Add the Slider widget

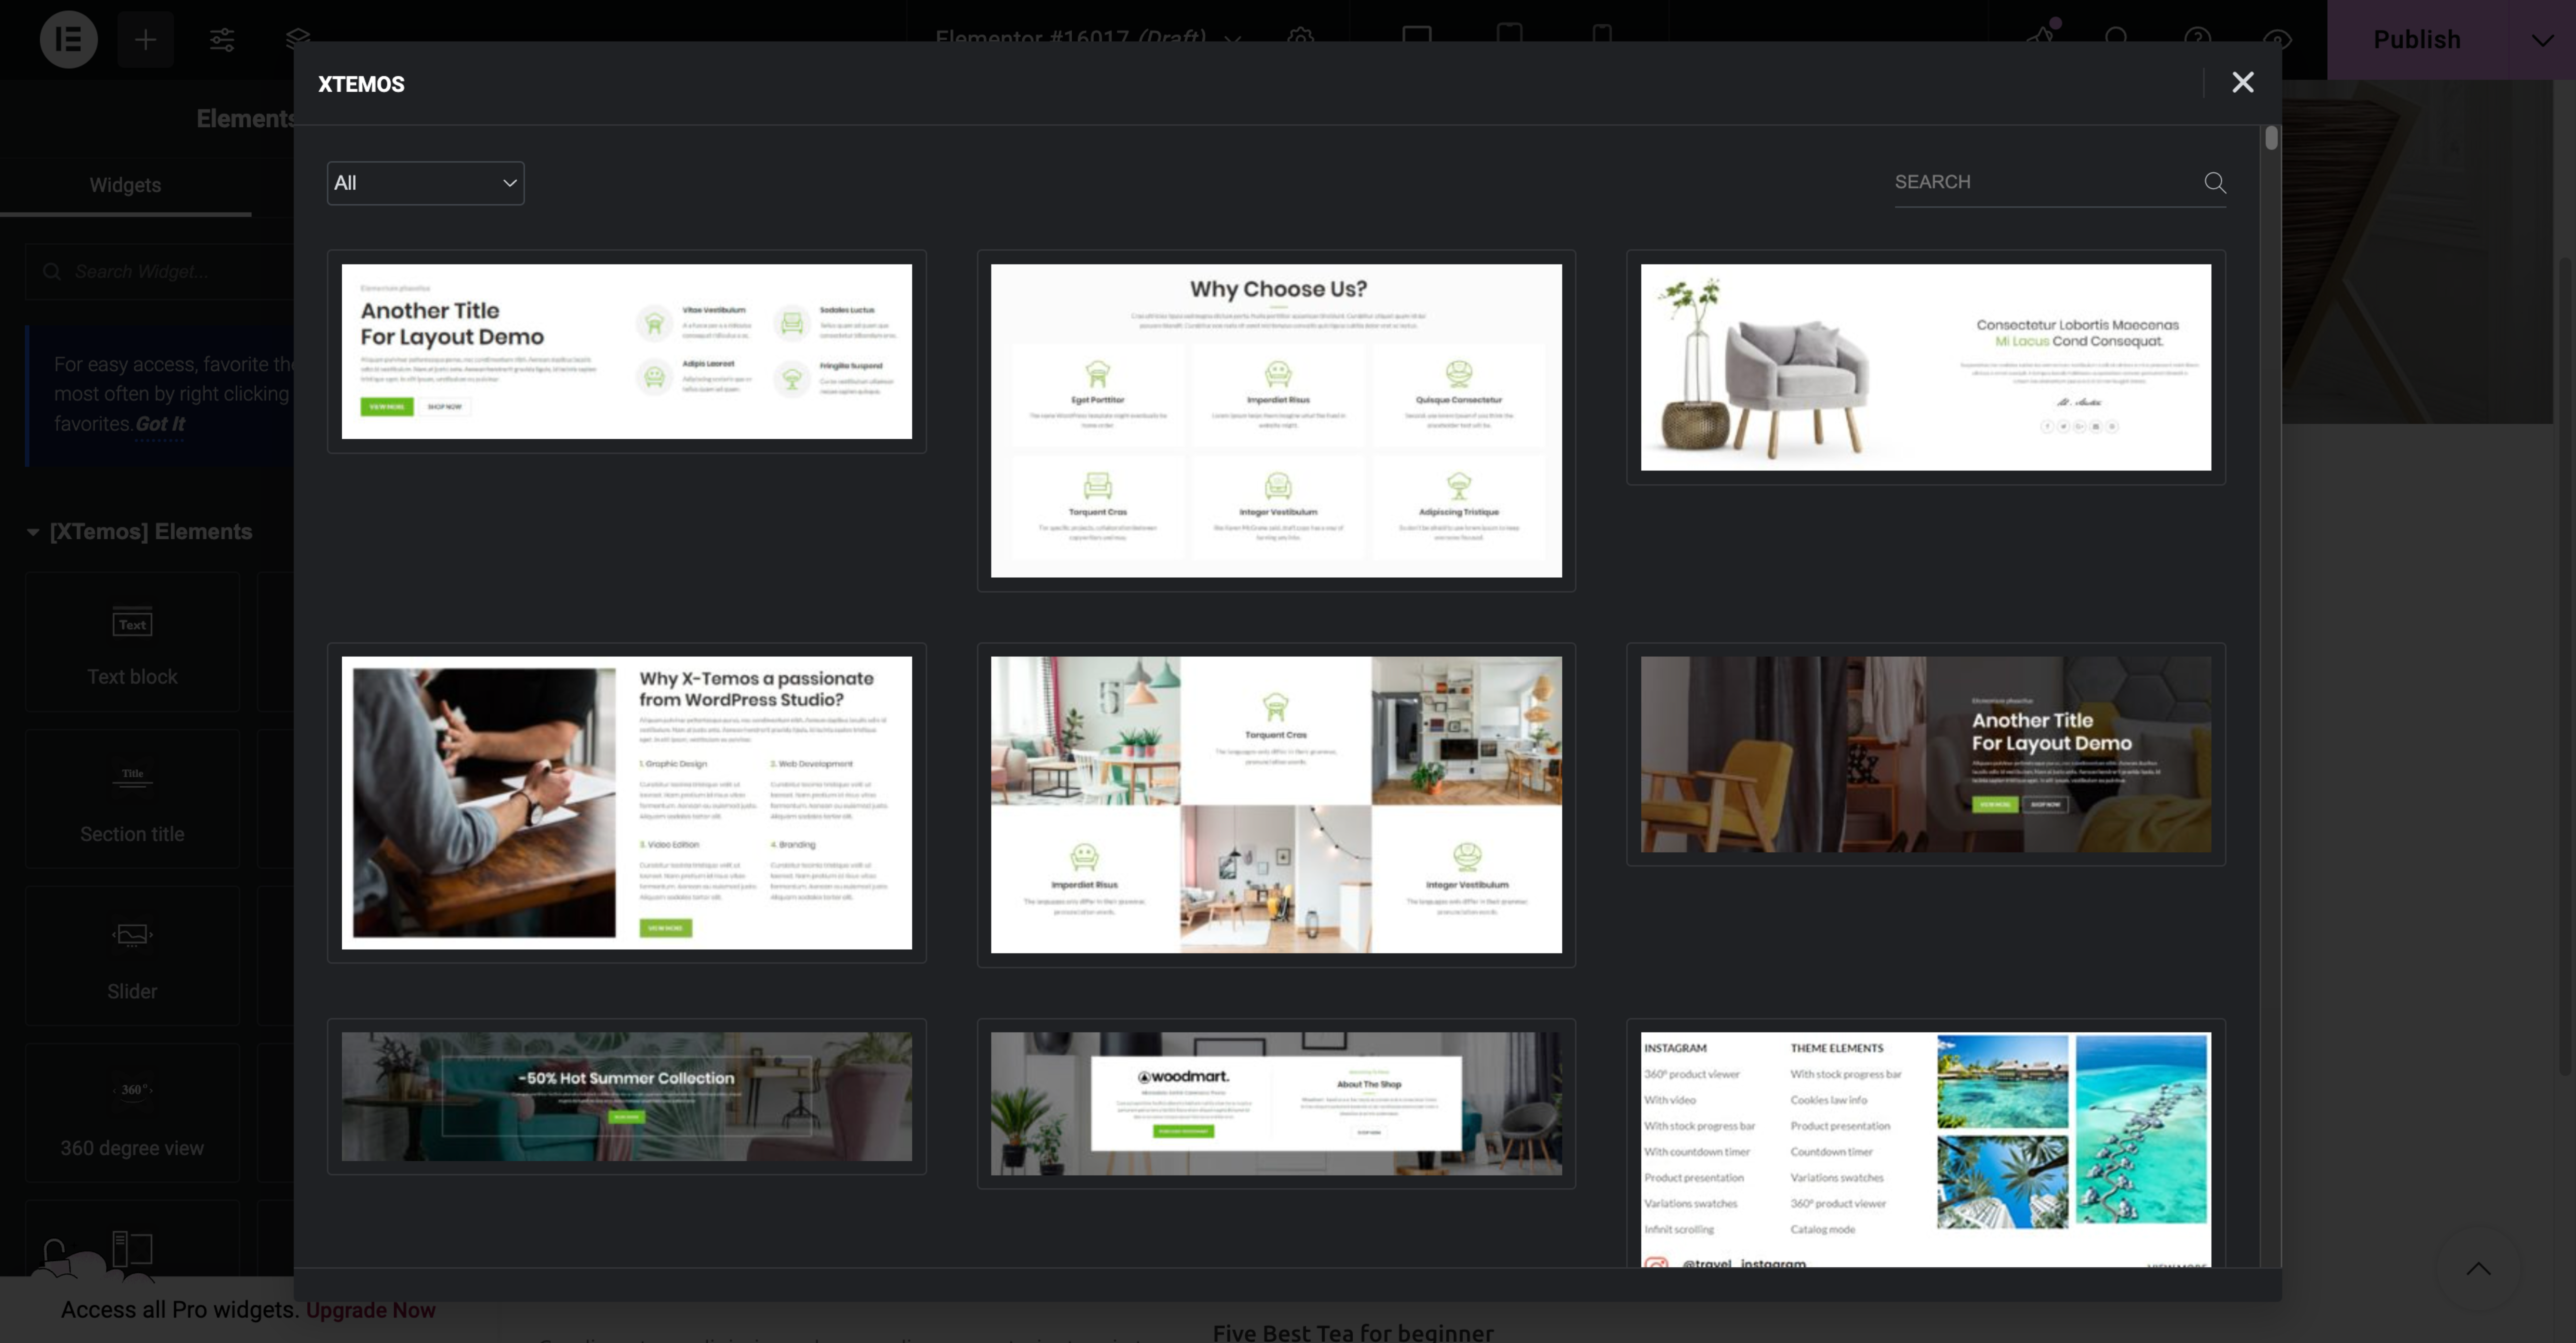pos(132,956)
